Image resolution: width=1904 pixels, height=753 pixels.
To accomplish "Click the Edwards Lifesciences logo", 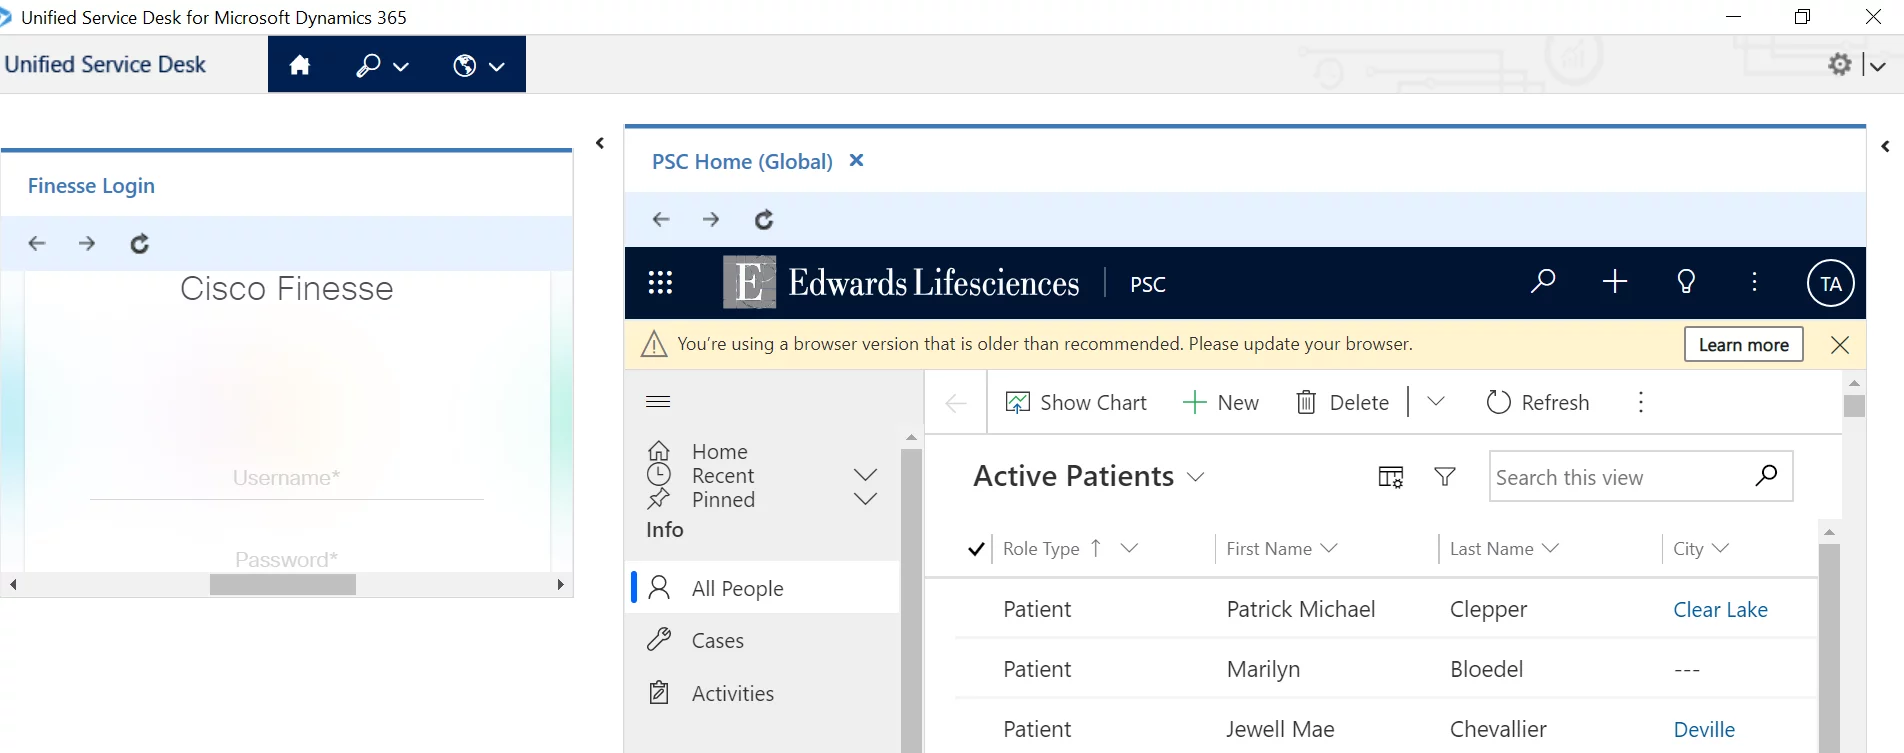I will [901, 283].
